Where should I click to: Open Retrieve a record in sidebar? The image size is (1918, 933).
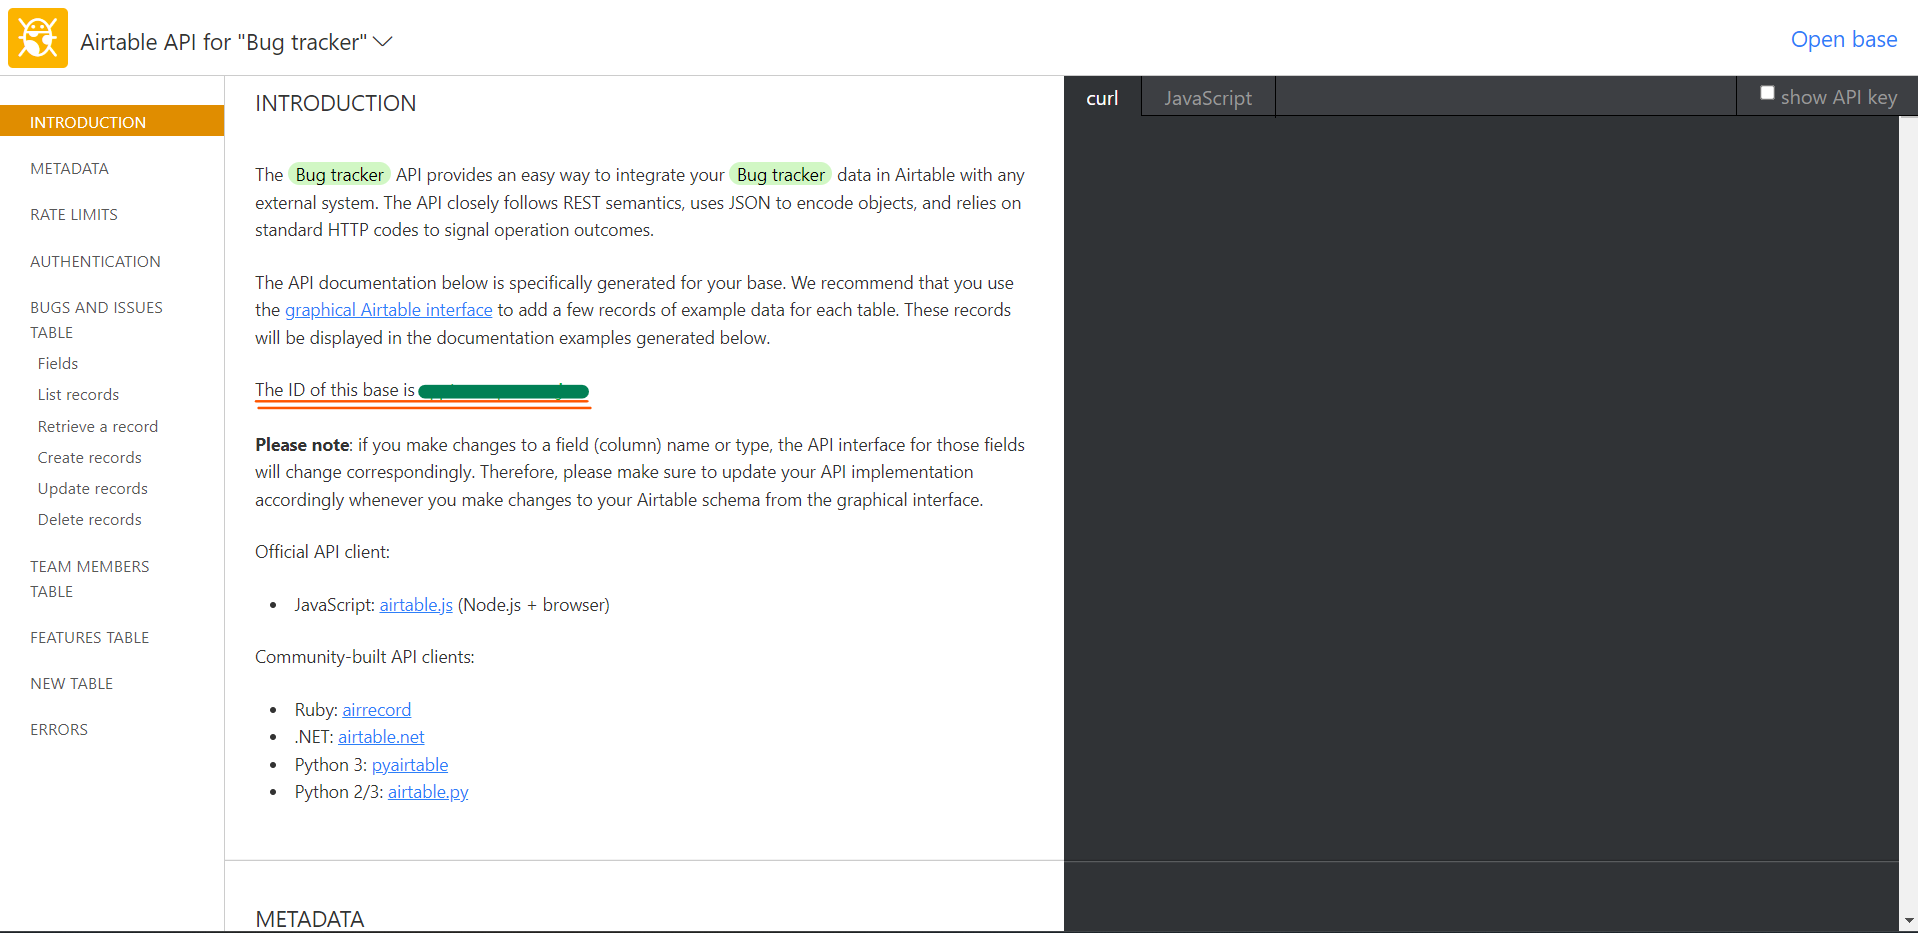tap(98, 426)
